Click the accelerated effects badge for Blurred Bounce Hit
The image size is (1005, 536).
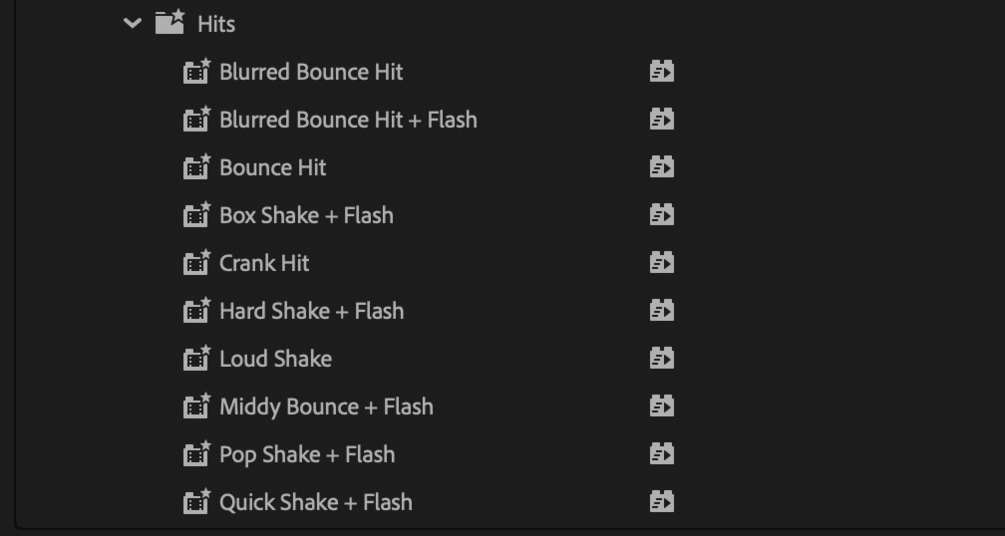click(661, 72)
